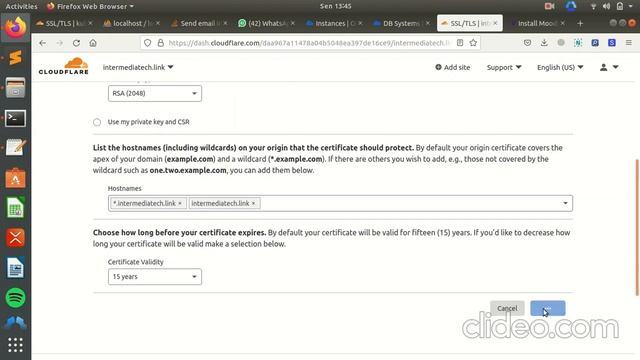Go to browser home page

93,43
